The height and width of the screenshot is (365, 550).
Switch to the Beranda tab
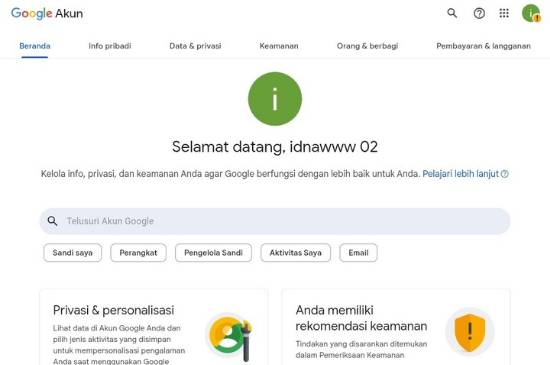35,46
